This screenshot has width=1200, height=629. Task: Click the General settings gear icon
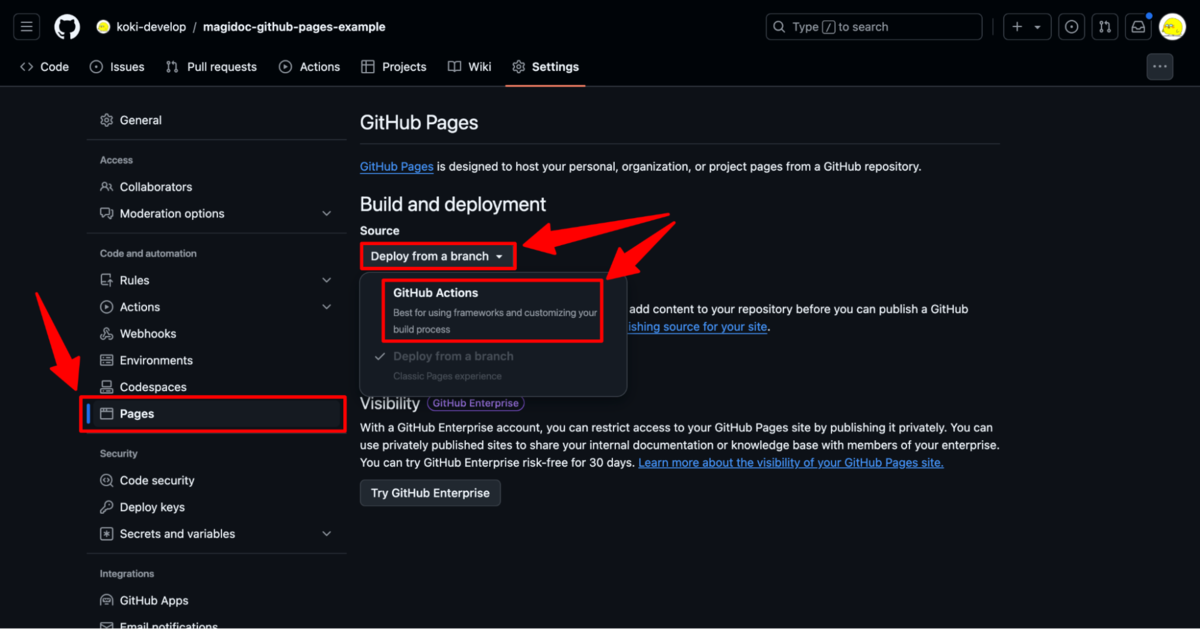point(107,120)
